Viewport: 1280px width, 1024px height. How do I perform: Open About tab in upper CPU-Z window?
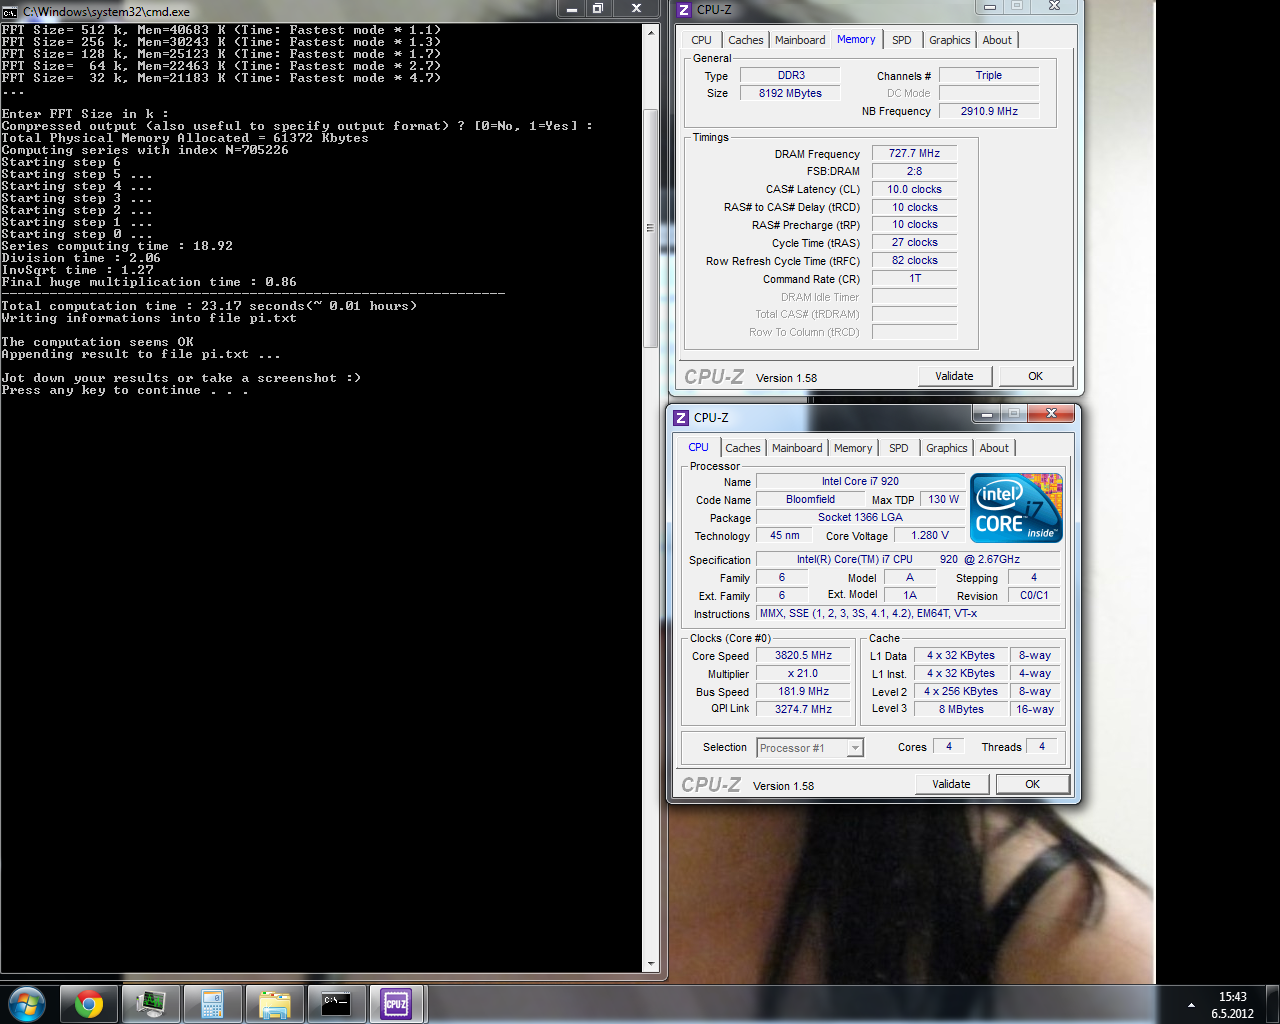(x=997, y=40)
